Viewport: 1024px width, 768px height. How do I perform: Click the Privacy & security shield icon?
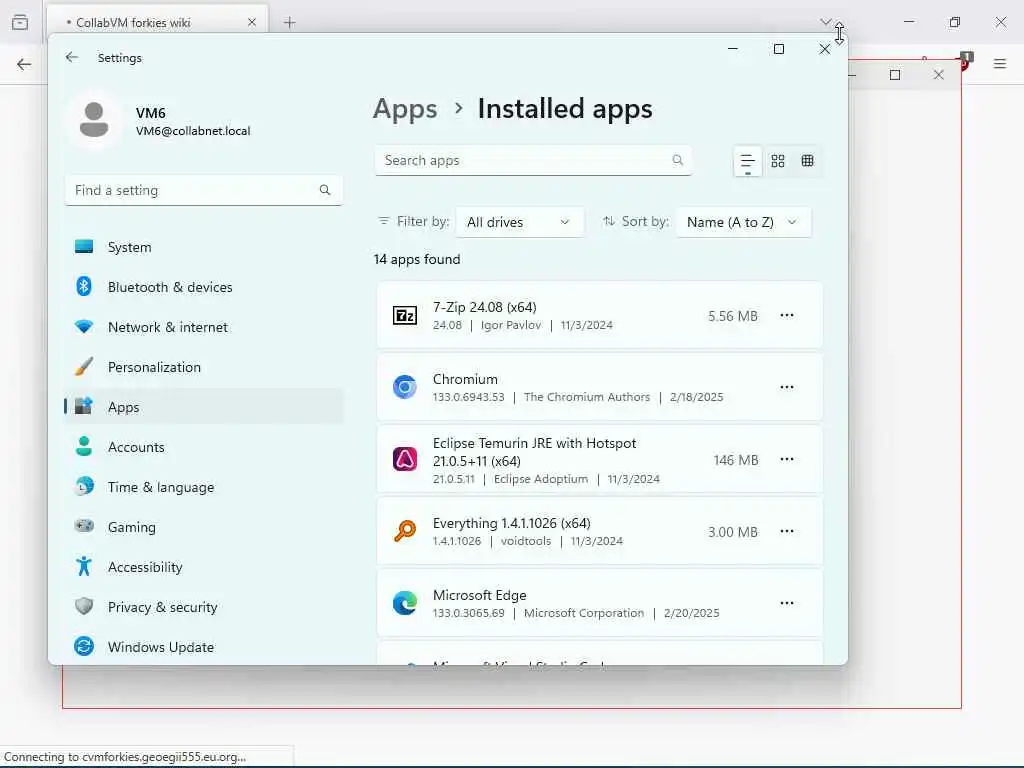coord(84,606)
